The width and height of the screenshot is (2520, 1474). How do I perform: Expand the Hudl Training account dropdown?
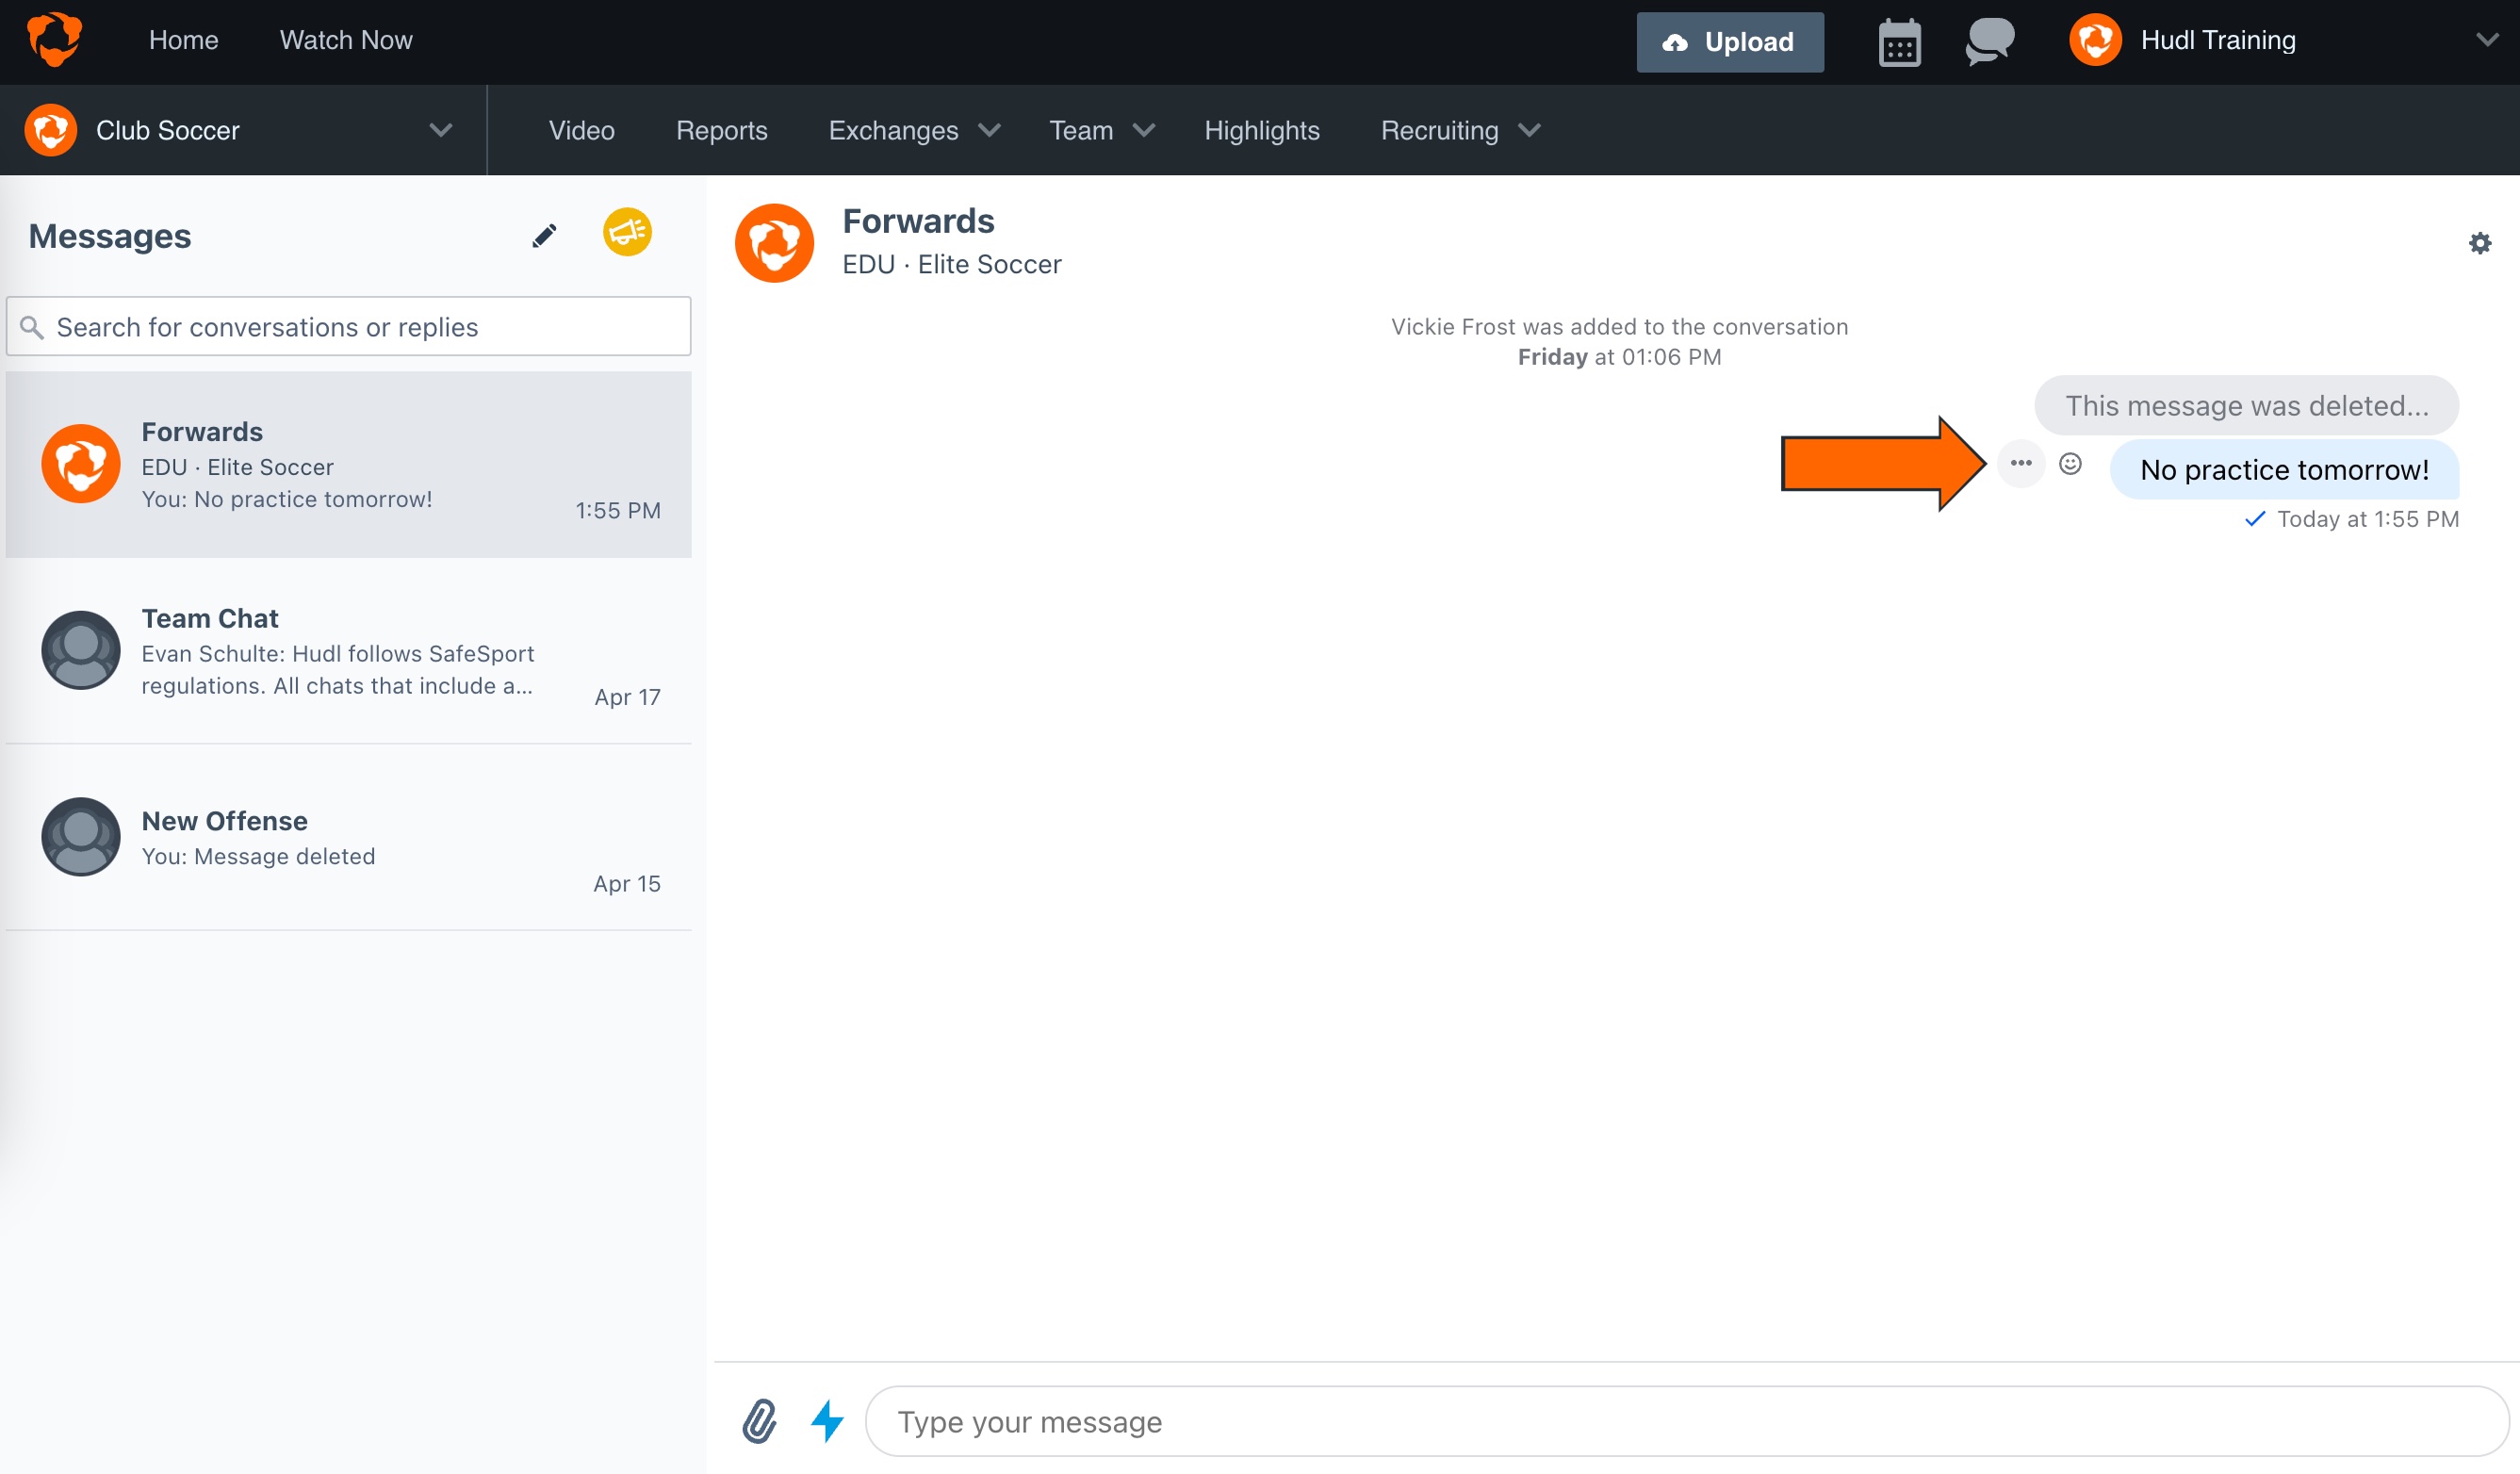click(x=2487, y=40)
